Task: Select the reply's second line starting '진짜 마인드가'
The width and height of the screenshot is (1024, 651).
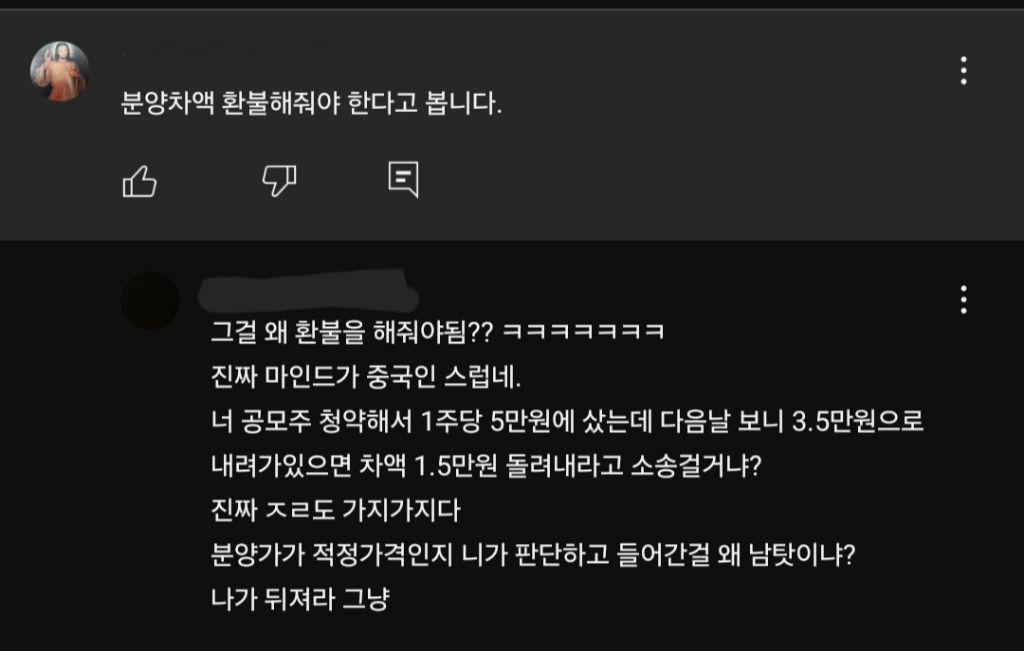Action: coord(366,377)
